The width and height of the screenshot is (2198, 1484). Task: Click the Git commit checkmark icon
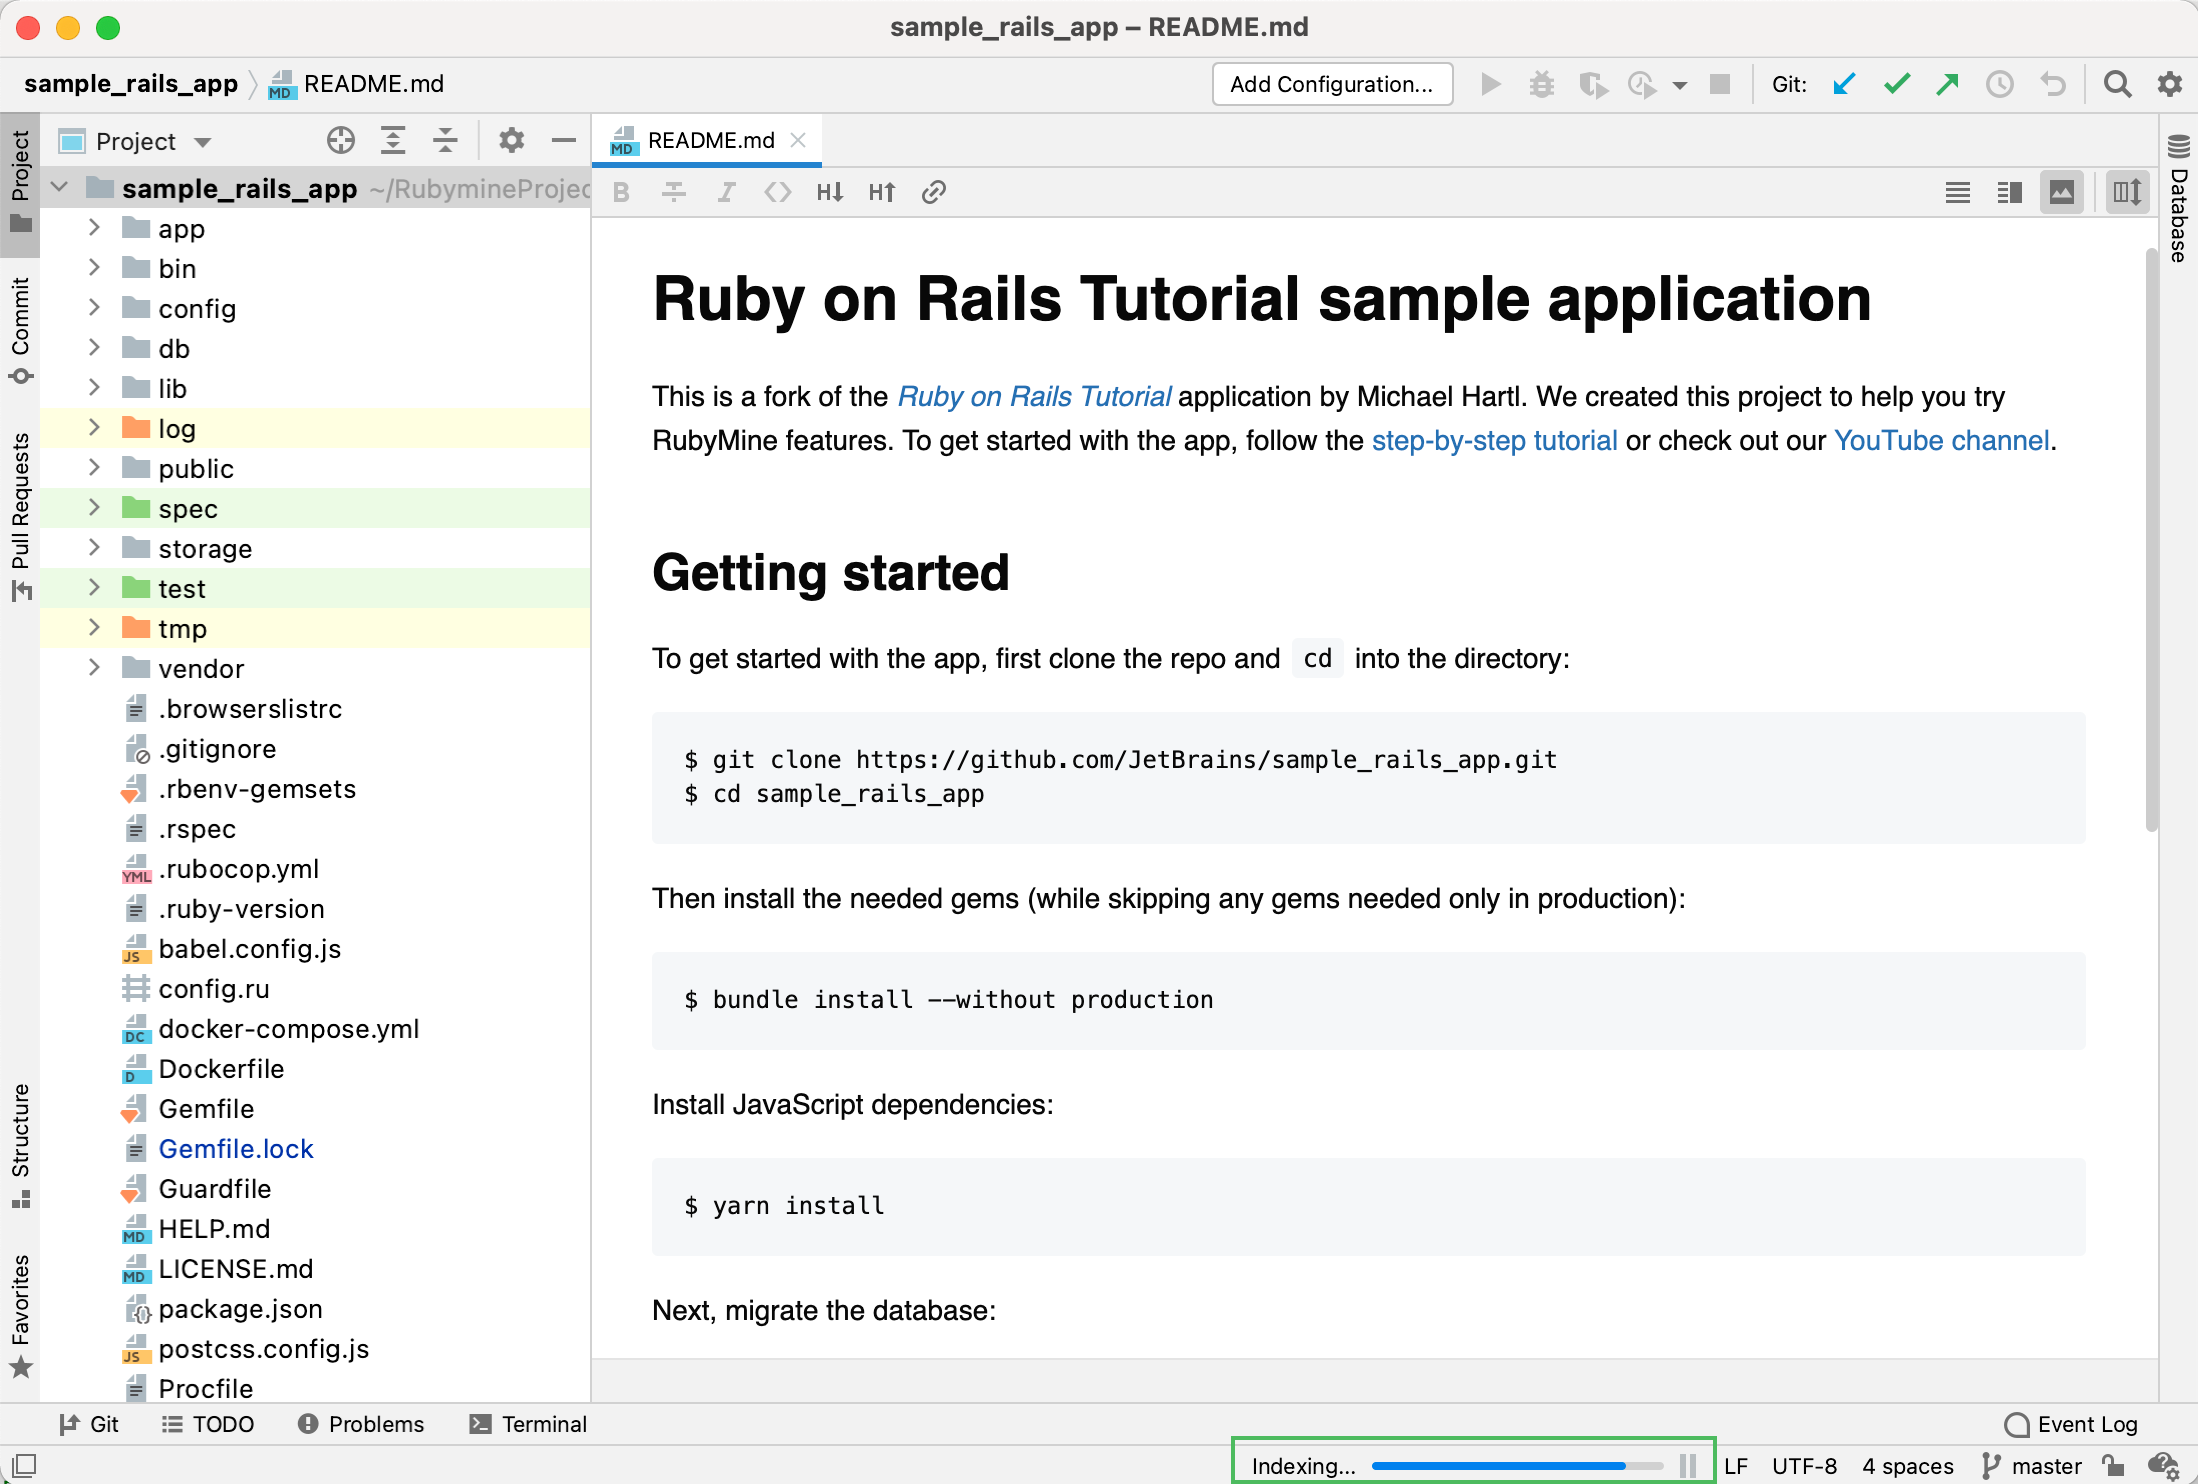pyautogui.click(x=1896, y=84)
